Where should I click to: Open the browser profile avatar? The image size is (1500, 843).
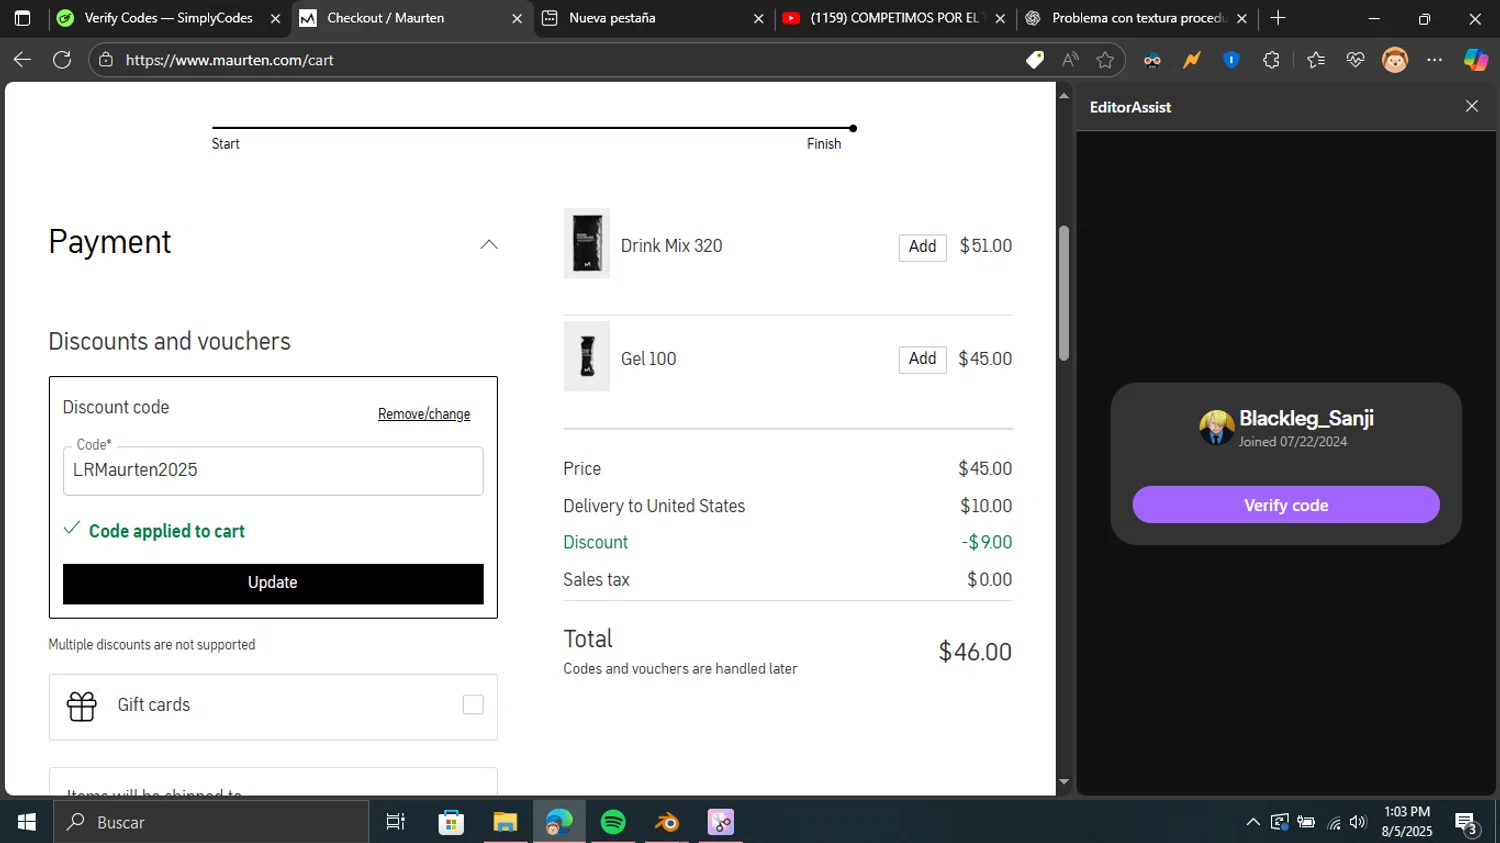(x=1395, y=60)
